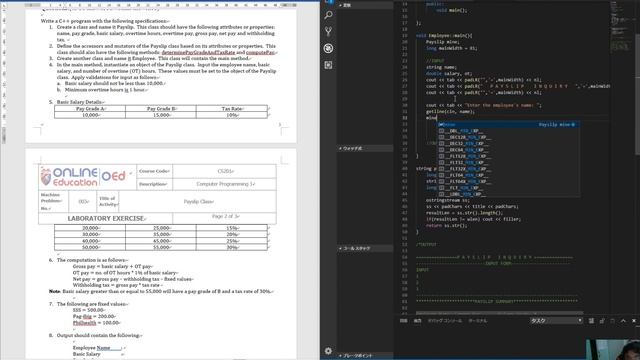Click the '15,000' cell in salary table
Screen dimensions: 640x360
tap(161, 115)
